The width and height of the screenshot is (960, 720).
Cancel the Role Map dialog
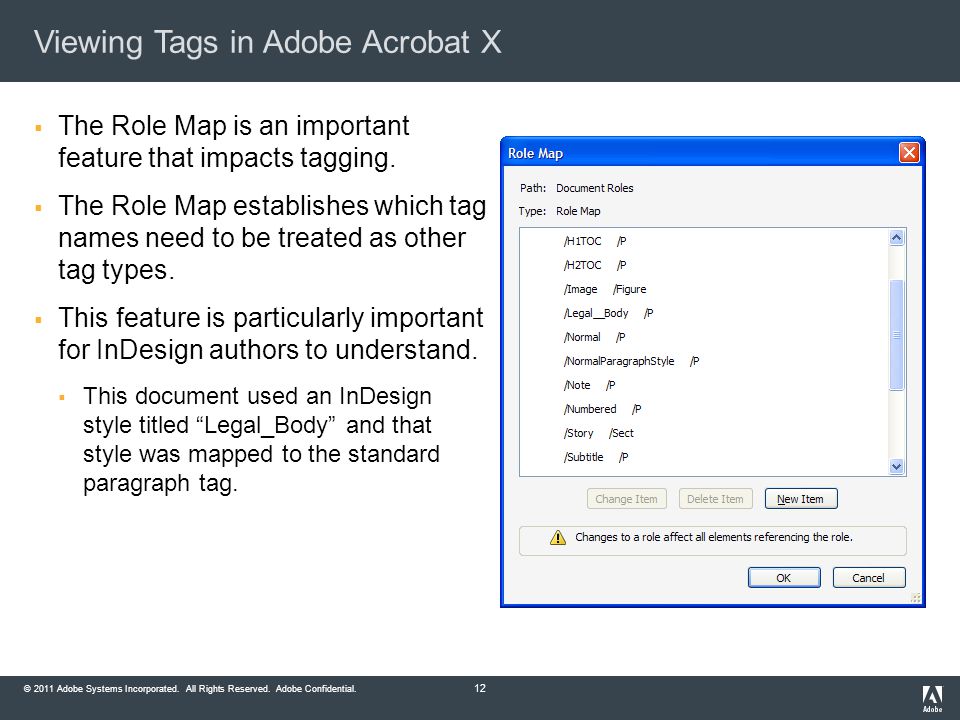pyautogui.click(x=869, y=577)
